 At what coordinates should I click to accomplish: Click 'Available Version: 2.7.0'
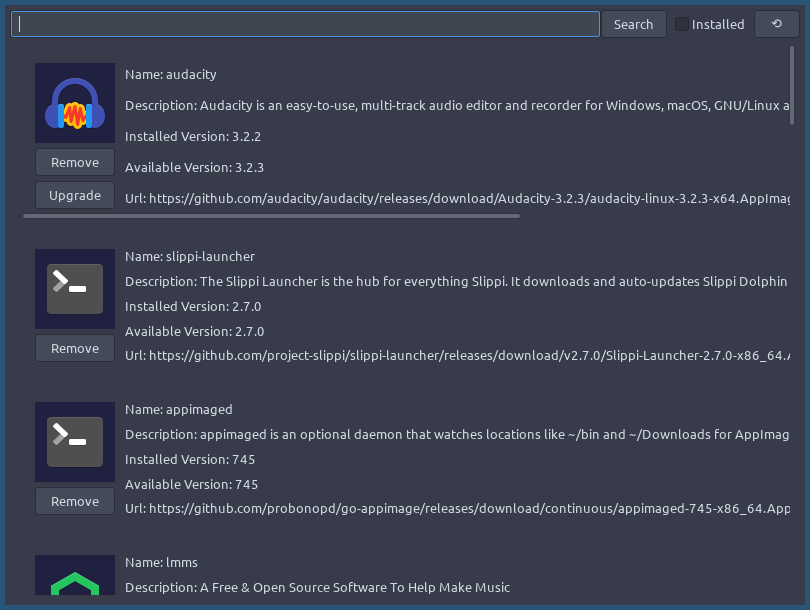tap(194, 331)
